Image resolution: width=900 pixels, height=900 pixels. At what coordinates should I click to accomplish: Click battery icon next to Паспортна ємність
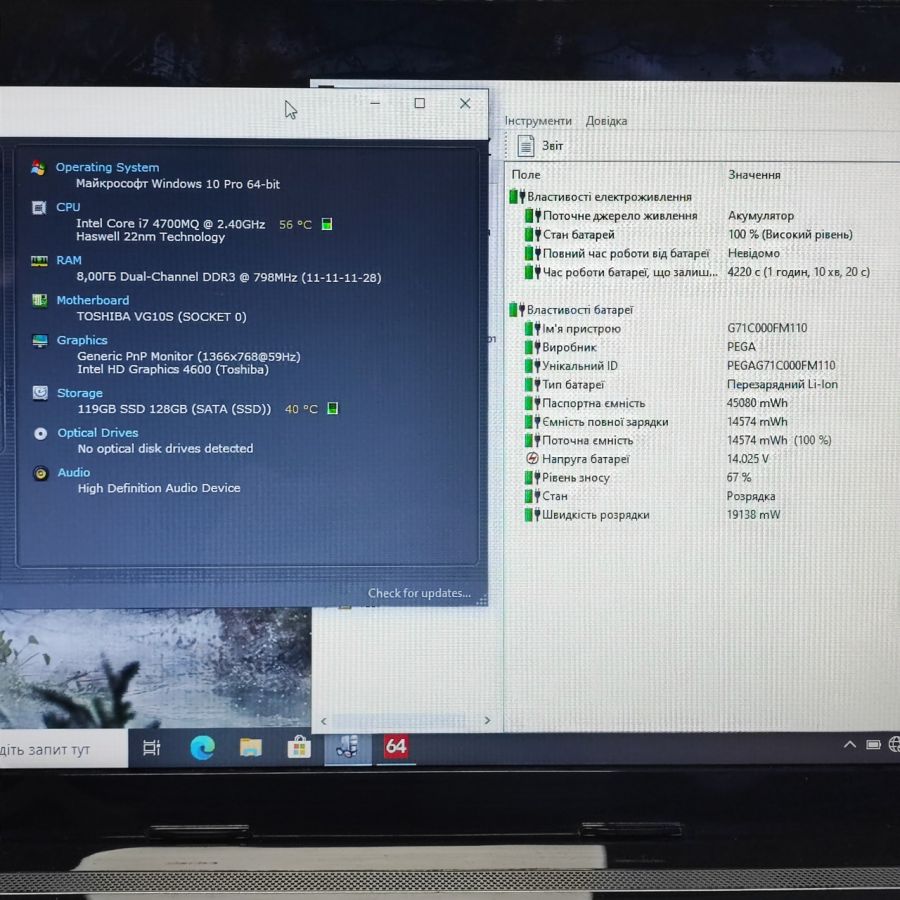532,403
